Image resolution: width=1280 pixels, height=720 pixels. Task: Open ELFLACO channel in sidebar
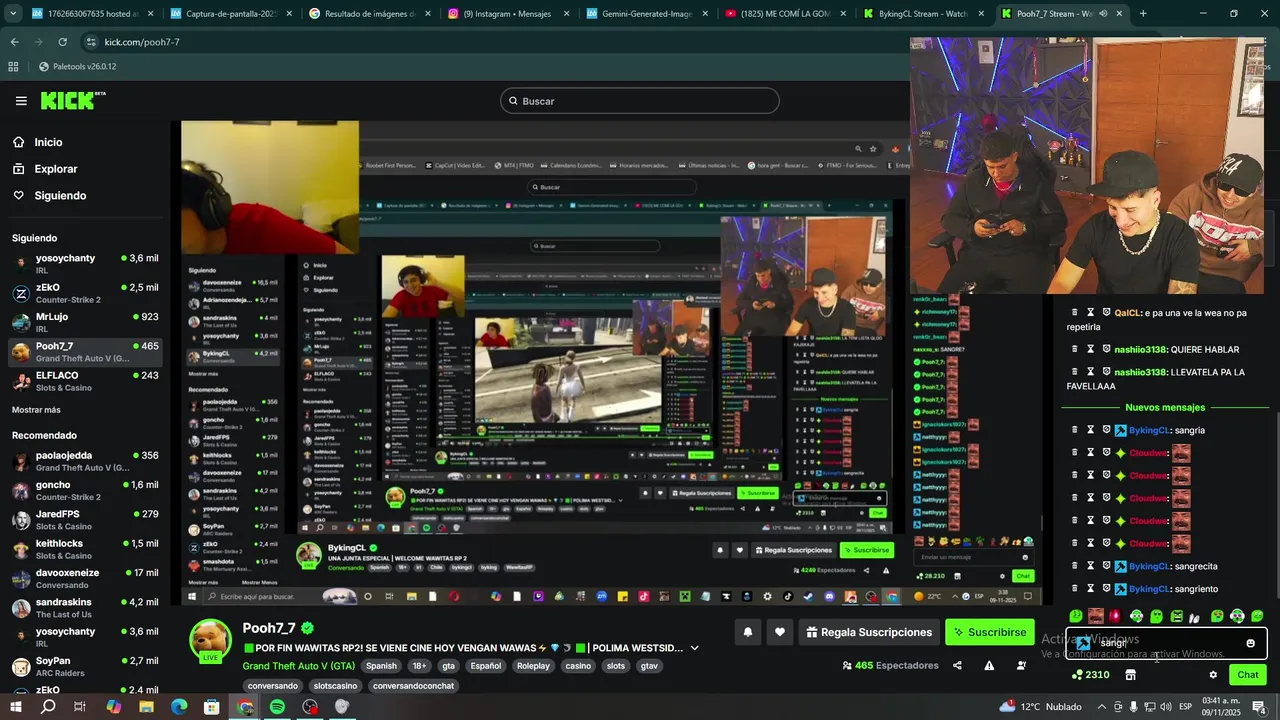tap(84, 381)
